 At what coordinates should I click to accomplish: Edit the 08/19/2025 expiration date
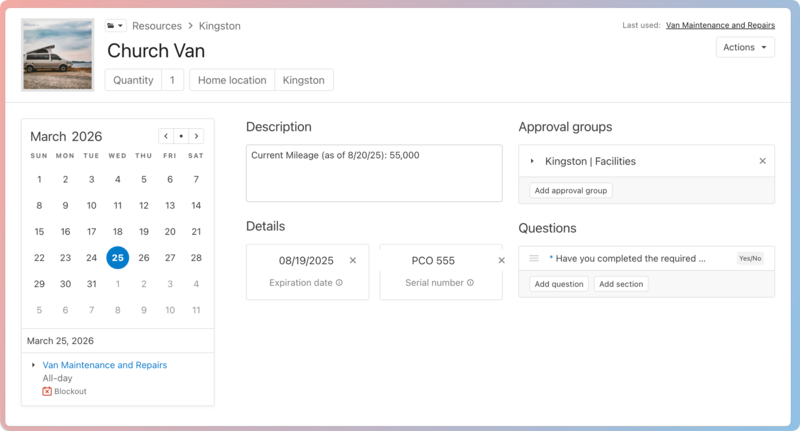tap(306, 261)
